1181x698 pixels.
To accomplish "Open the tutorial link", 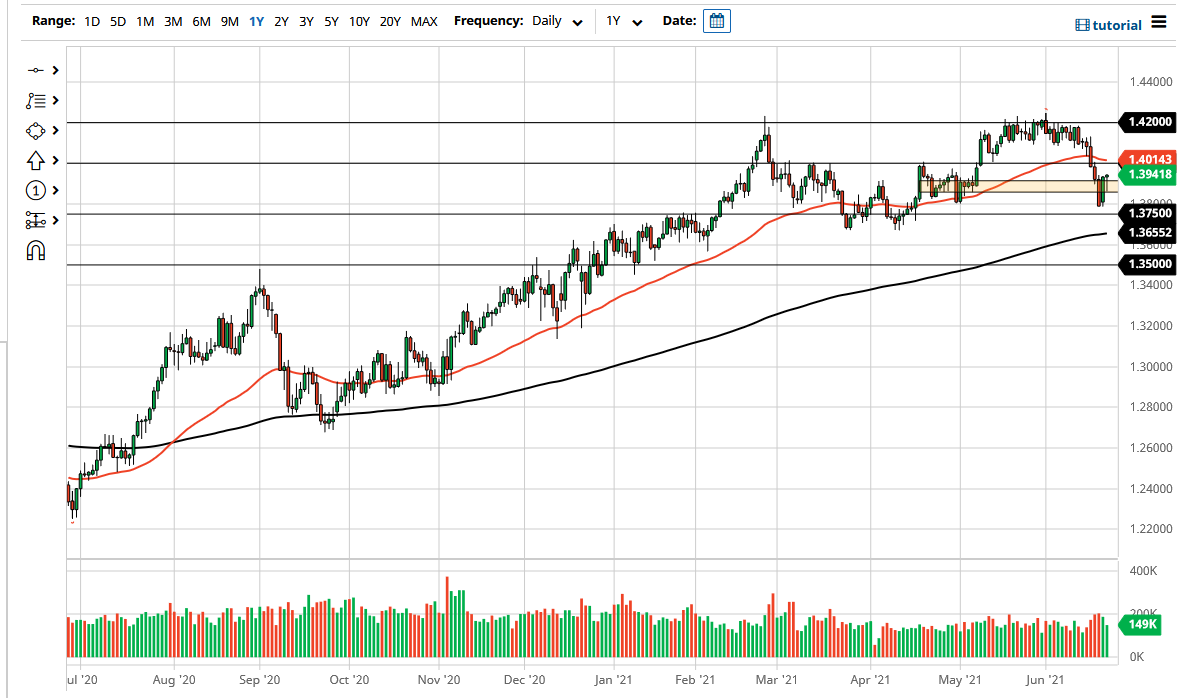I will [1108, 24].
